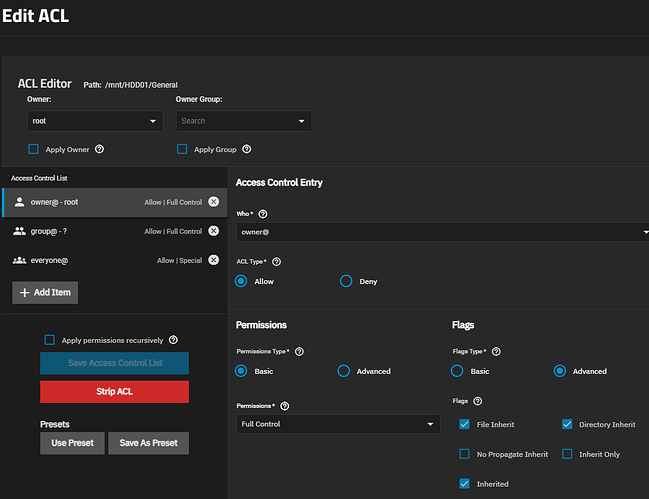Choose Basic flags type

(457, 371)
